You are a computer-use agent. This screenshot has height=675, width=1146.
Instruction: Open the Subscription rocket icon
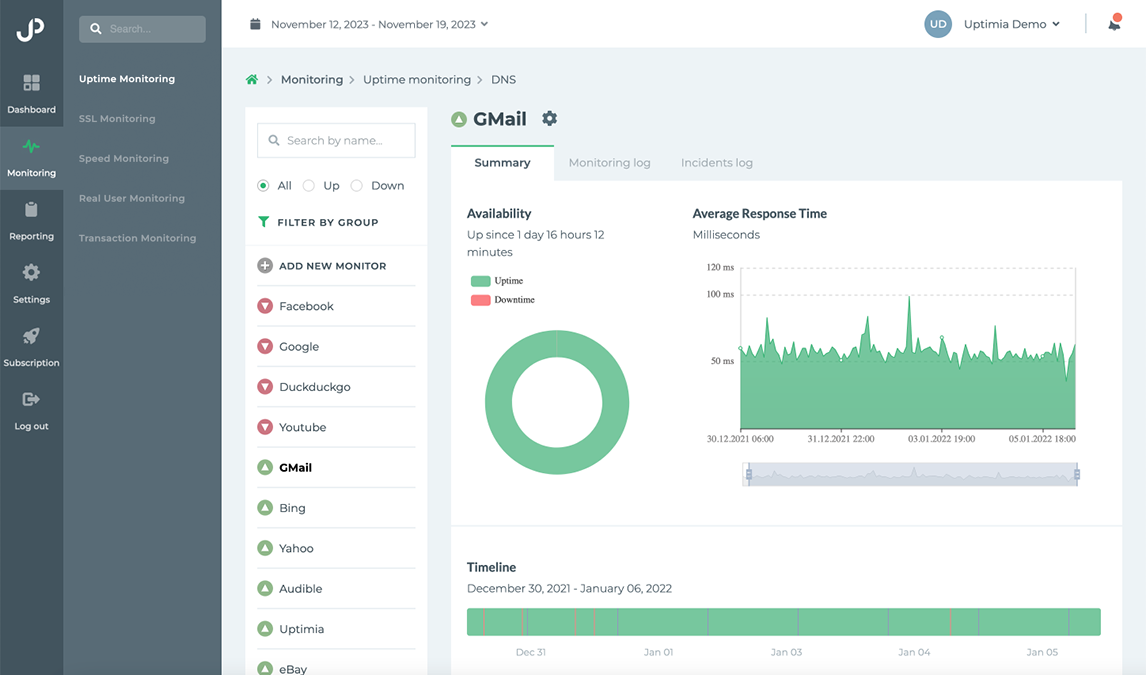pyautogui.click(x=31, y=336)
